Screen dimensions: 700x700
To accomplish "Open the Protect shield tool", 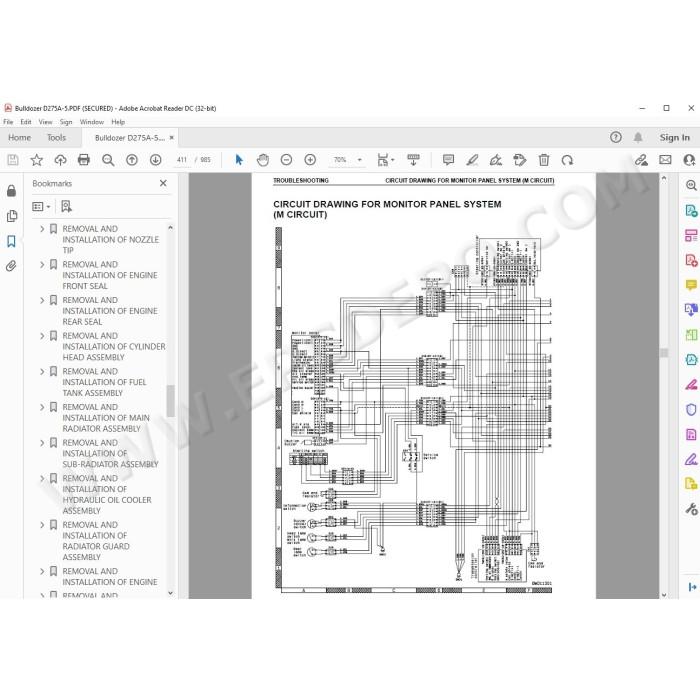I will (x=691, y=409).
